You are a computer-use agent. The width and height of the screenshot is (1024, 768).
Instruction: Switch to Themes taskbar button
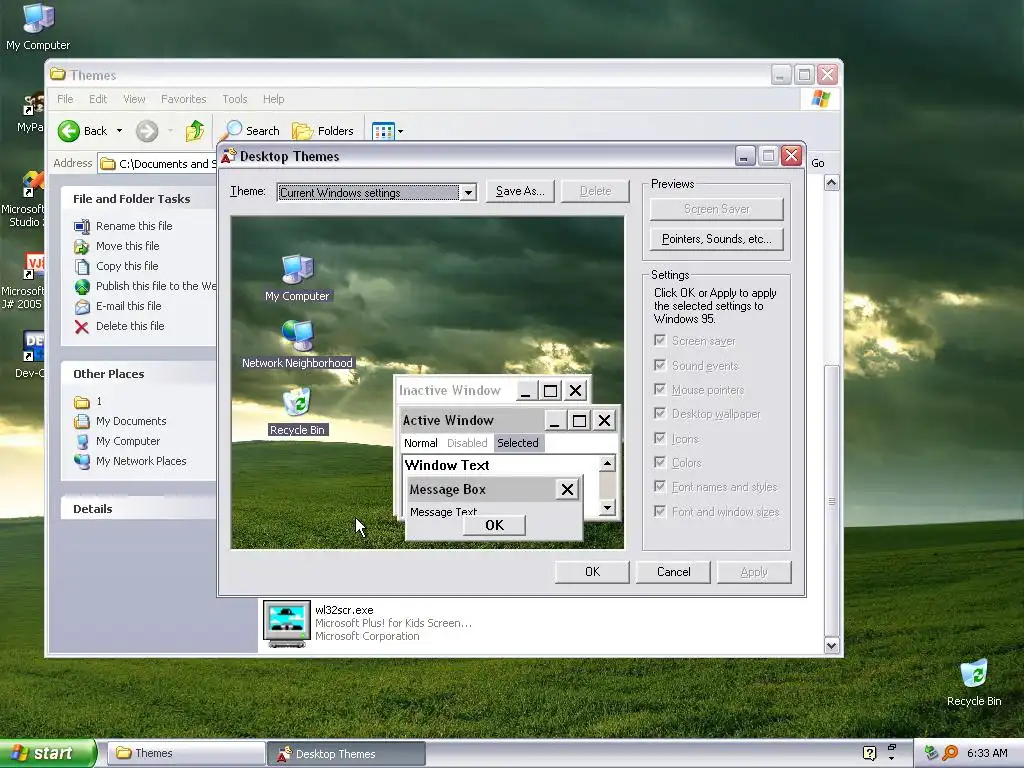point(185,754)
